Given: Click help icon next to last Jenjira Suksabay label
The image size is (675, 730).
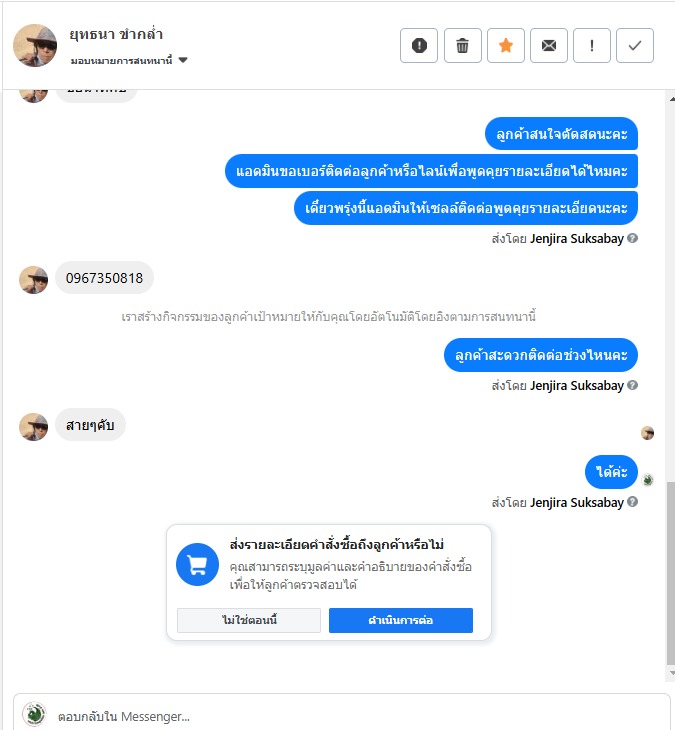Looking at the screenshot, I should point(632,502).
